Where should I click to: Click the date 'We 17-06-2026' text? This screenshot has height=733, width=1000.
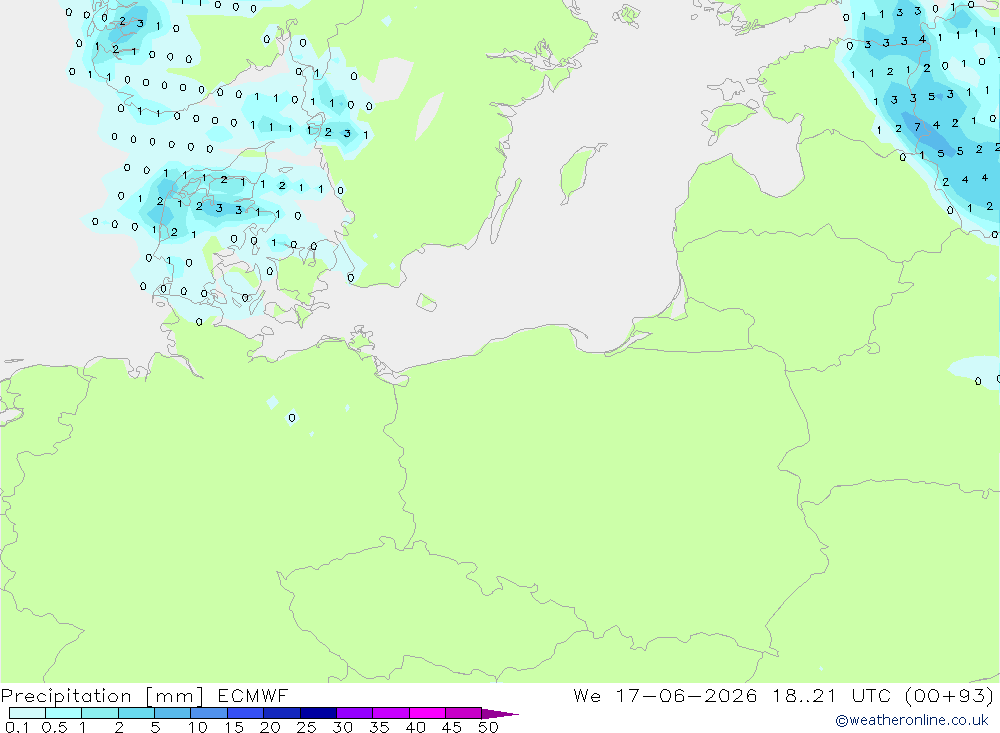665,696
